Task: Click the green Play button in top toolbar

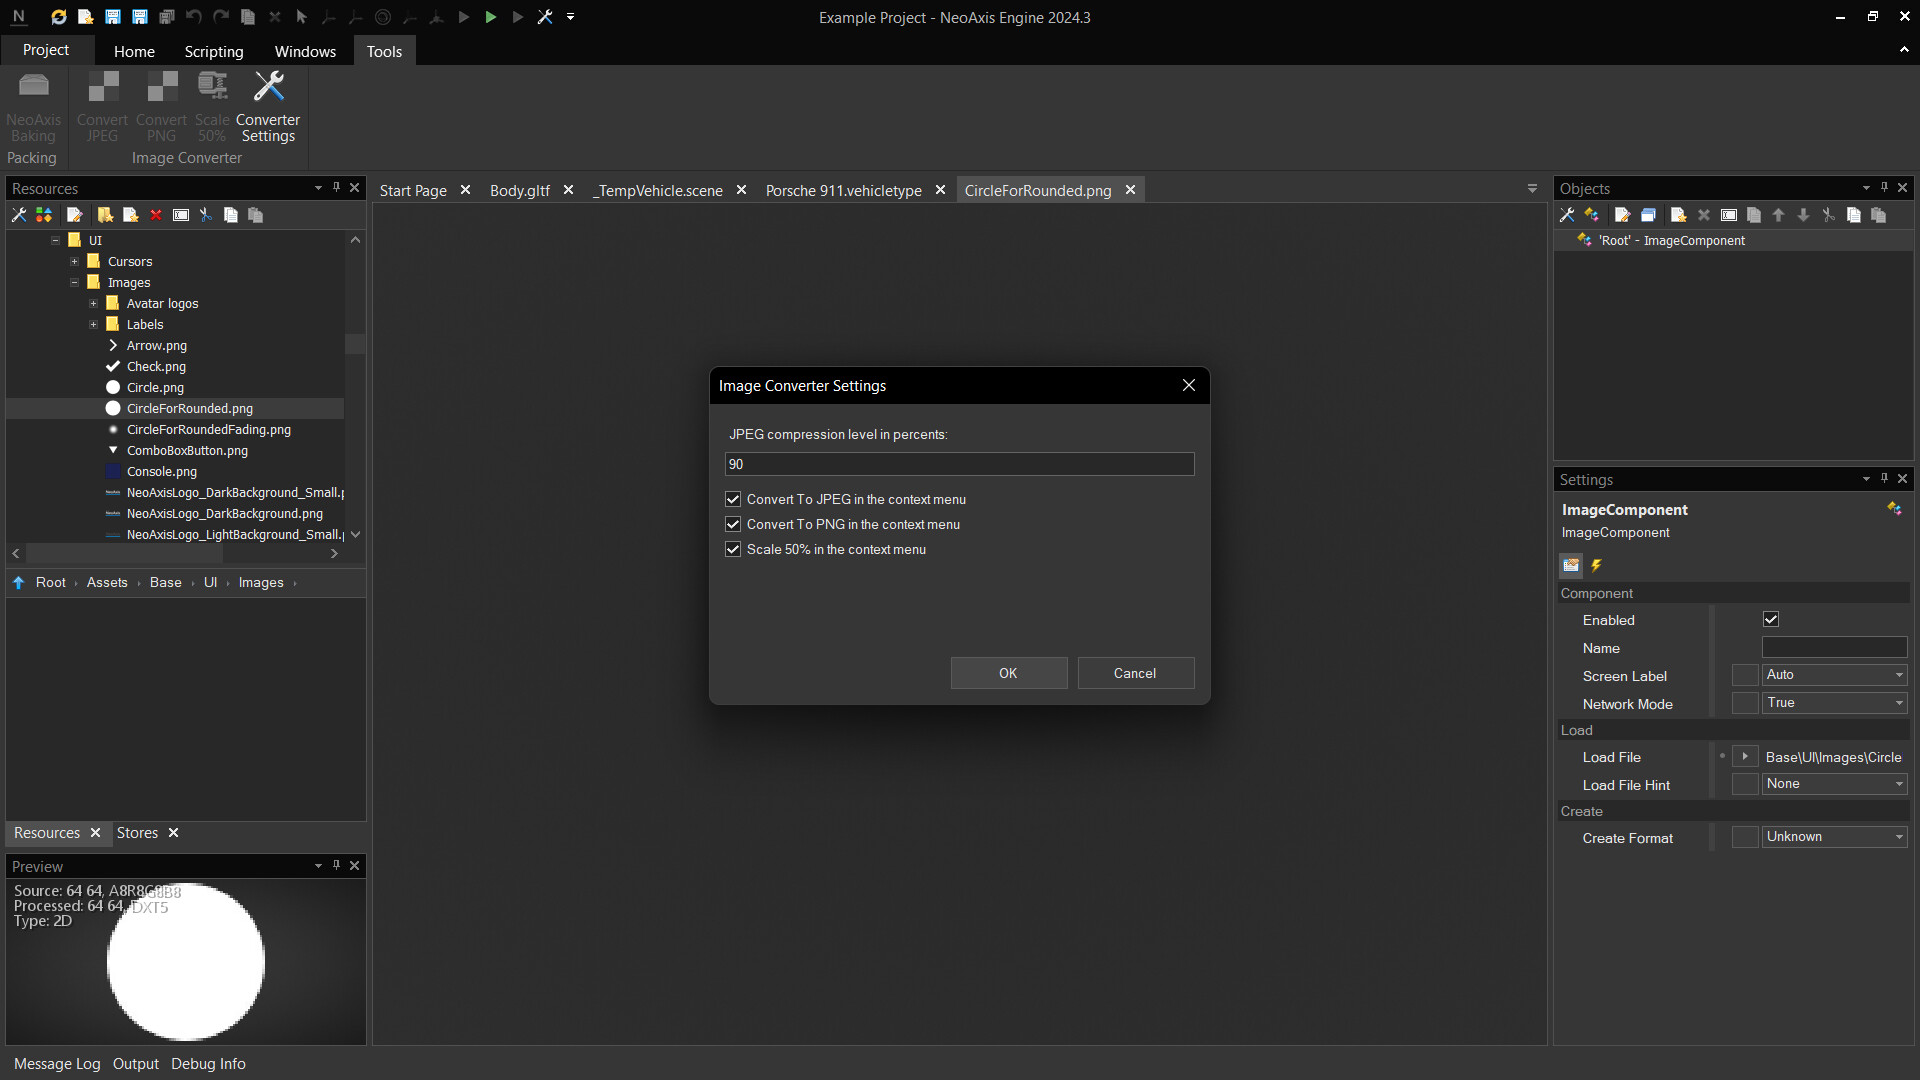Action: click(x=490, y=17)
